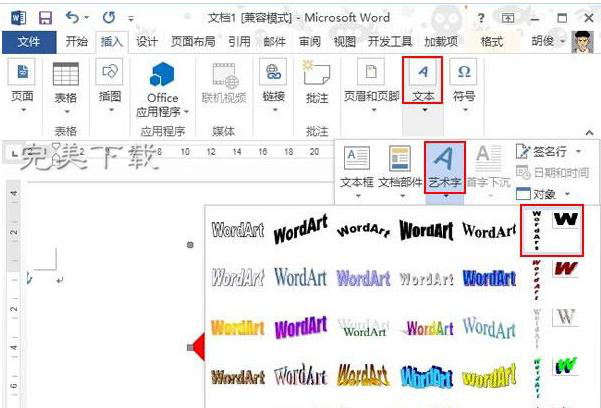Click the user profile avatar picture
This screenshot has height=408, width=601.
583,41
